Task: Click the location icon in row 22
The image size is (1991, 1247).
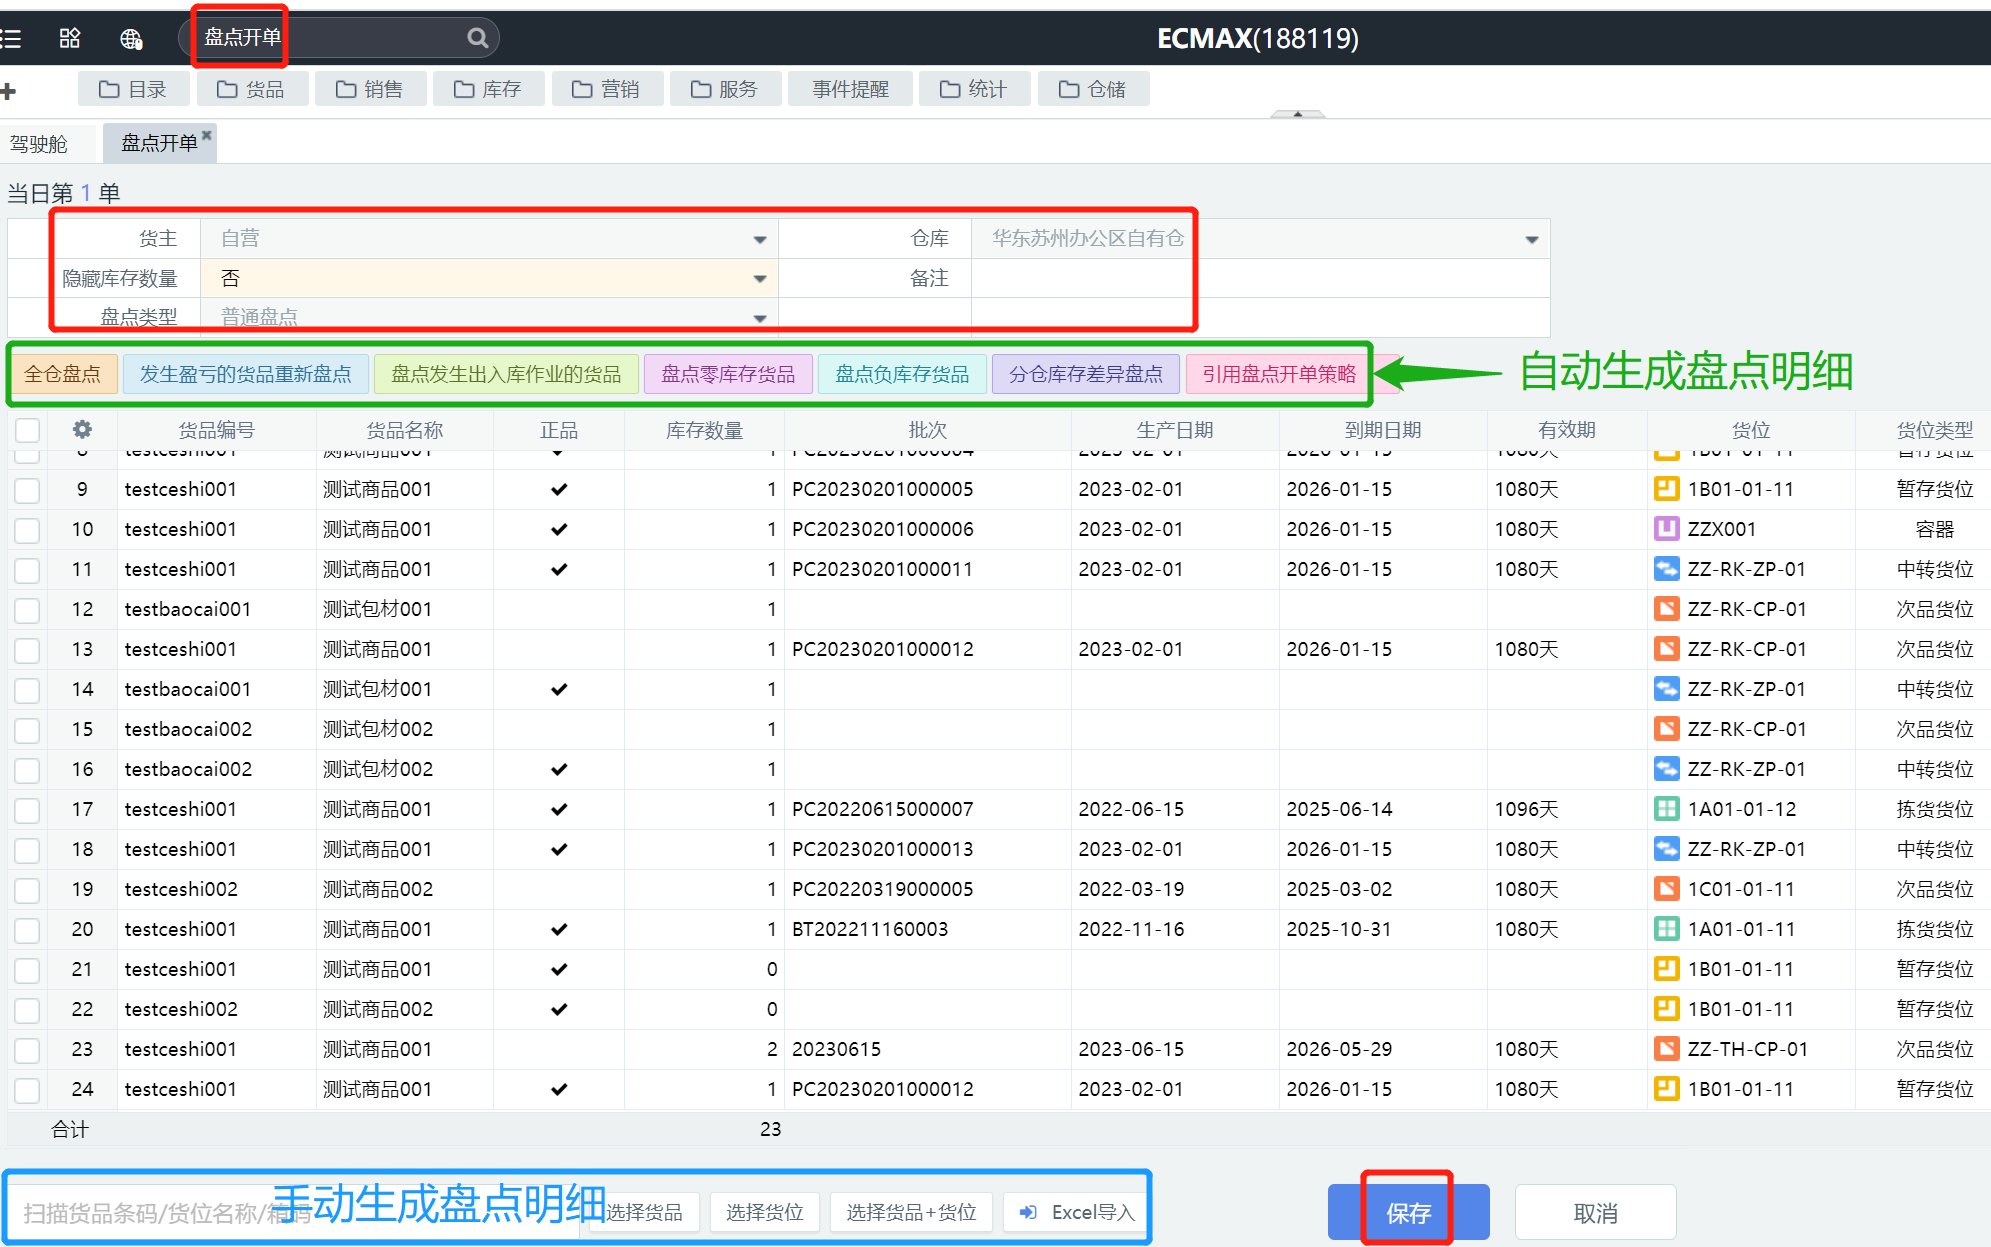Action: coord(1666,1009)
